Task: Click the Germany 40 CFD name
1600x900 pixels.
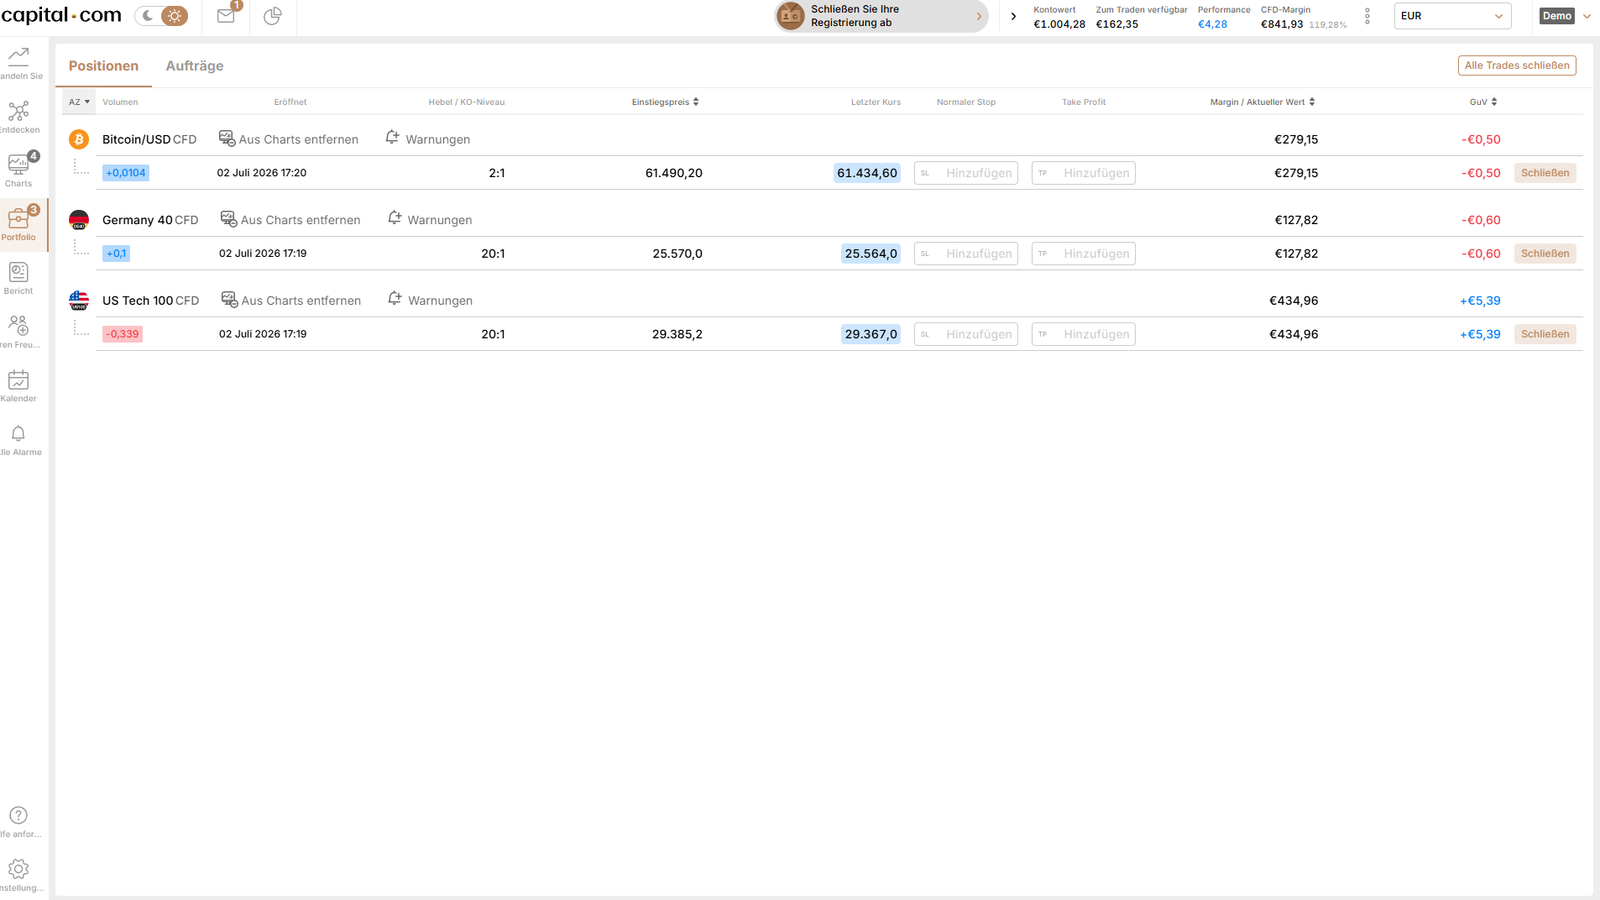Action: pyautogui.click(x=150, y=220)
